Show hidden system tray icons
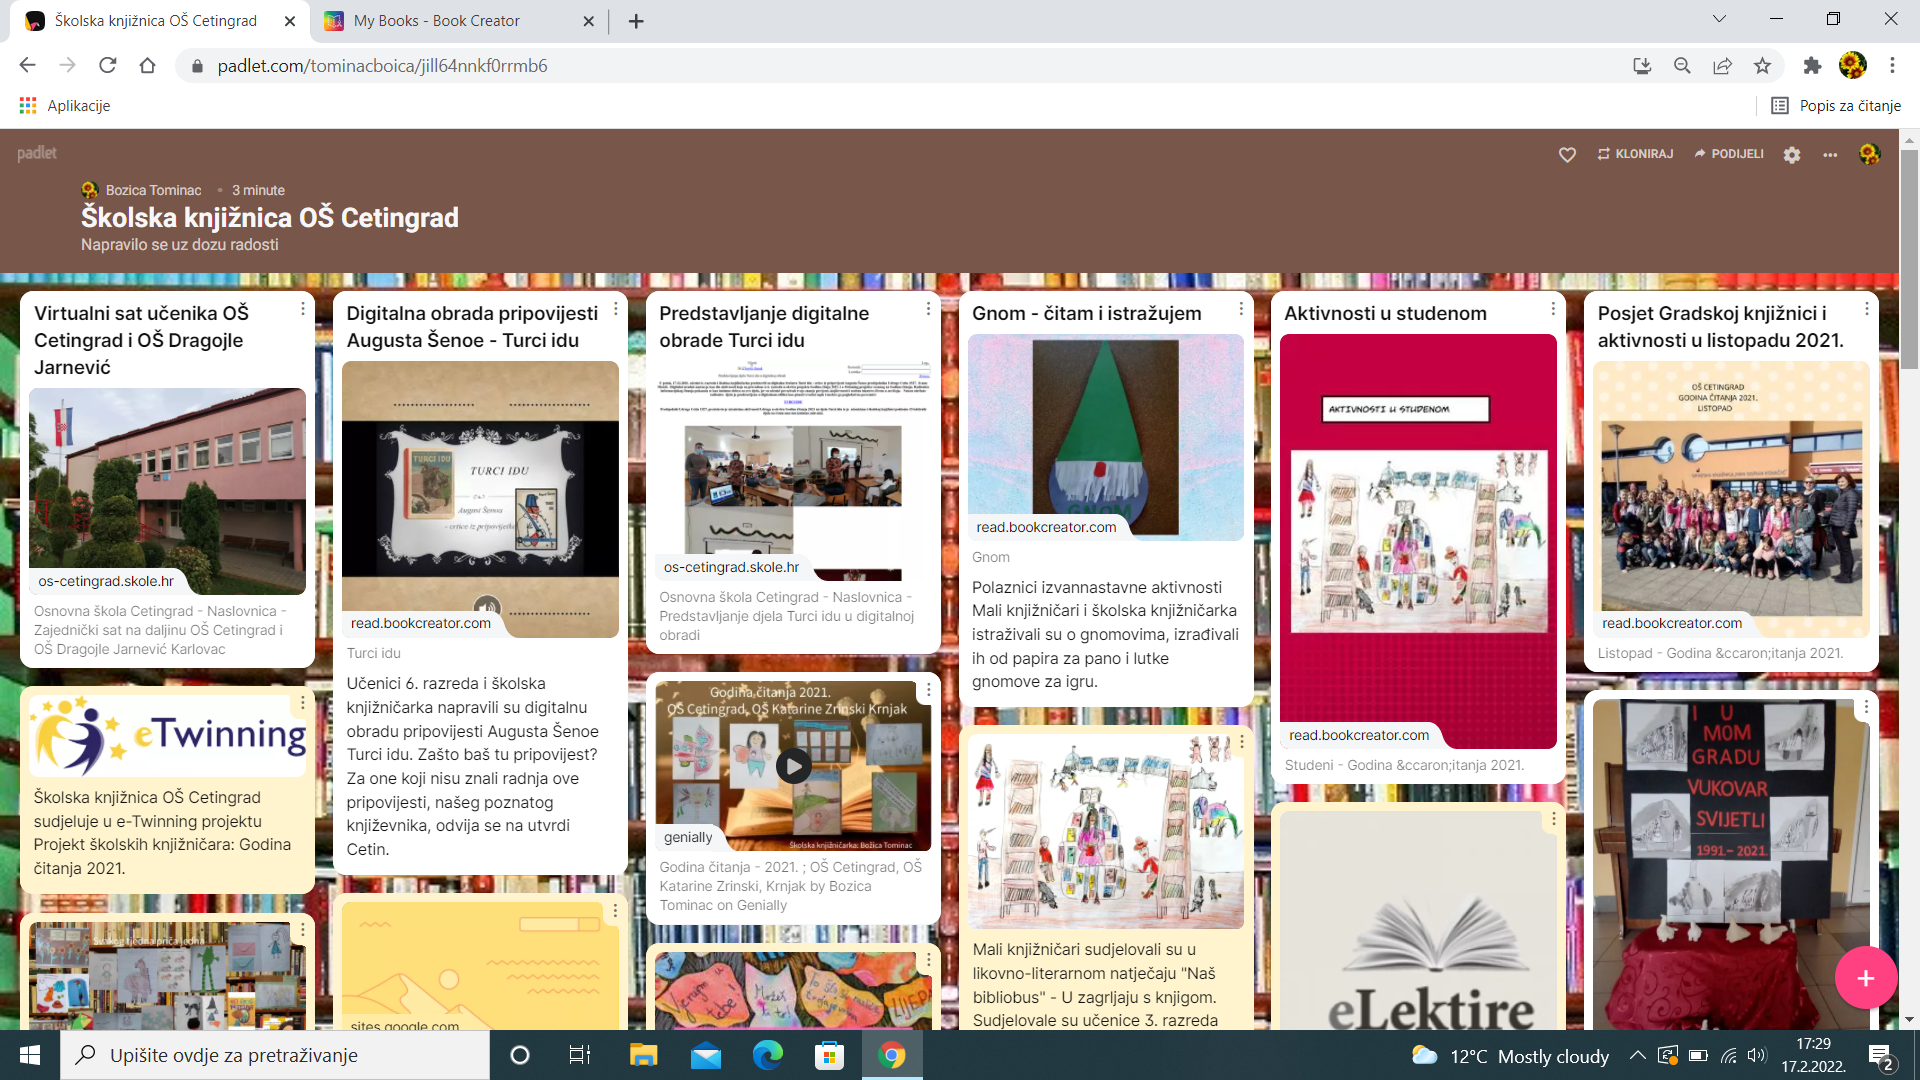The height and width of the screenshot is (1080, 1920). pyautogui.click(x=1637, y=1055)
